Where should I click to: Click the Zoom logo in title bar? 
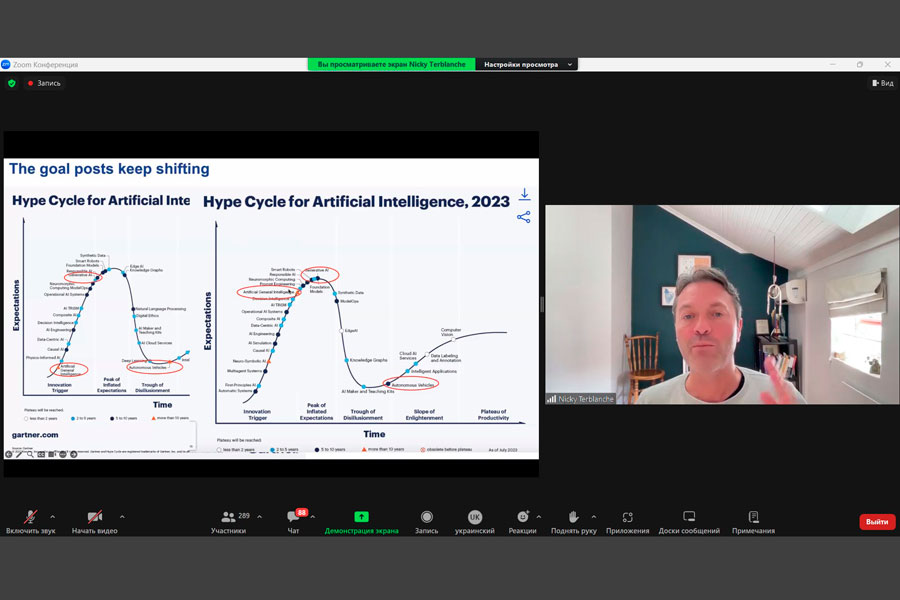pos(6,64)
